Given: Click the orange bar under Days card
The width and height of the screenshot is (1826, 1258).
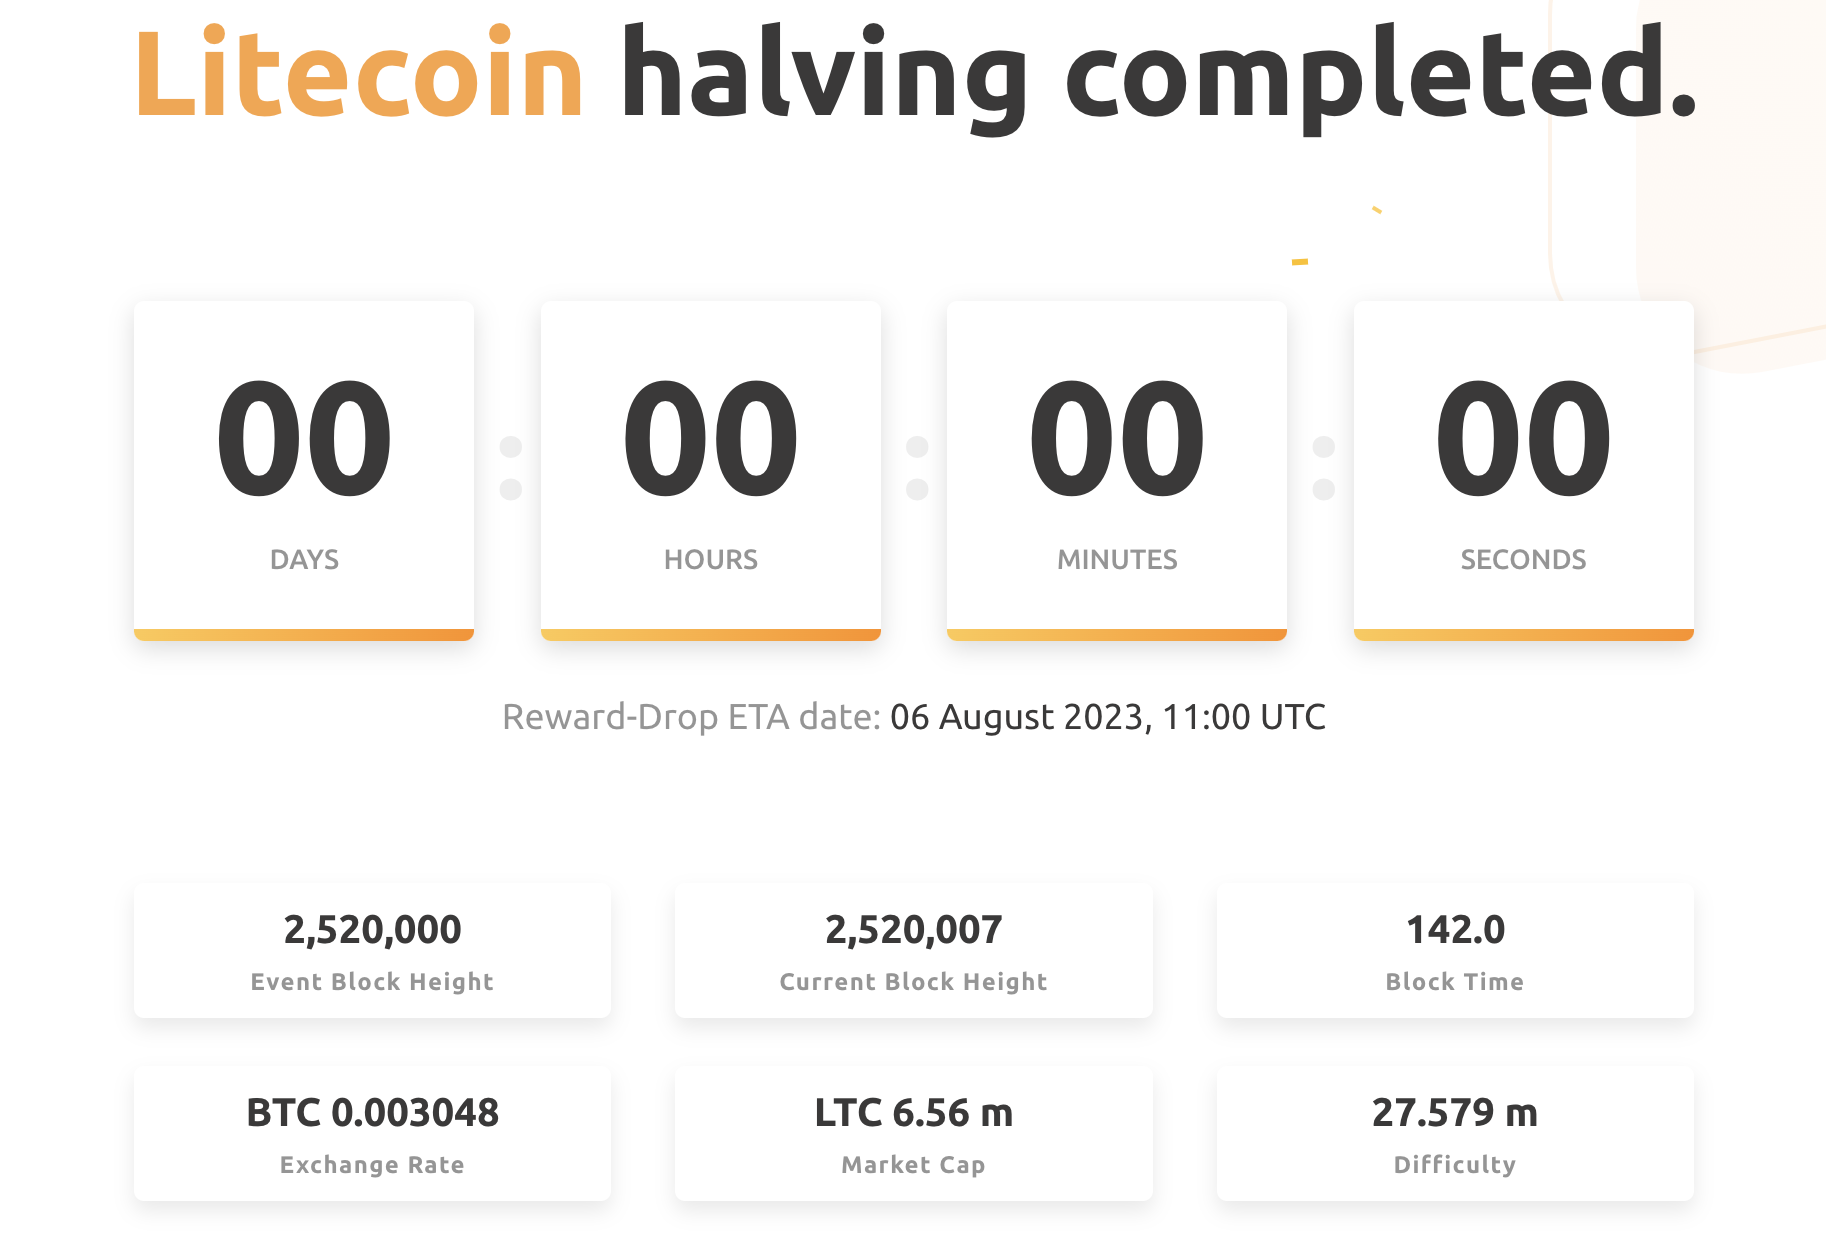Looking at the screenshot, I should pyautogui.click(x=304, y=635).
